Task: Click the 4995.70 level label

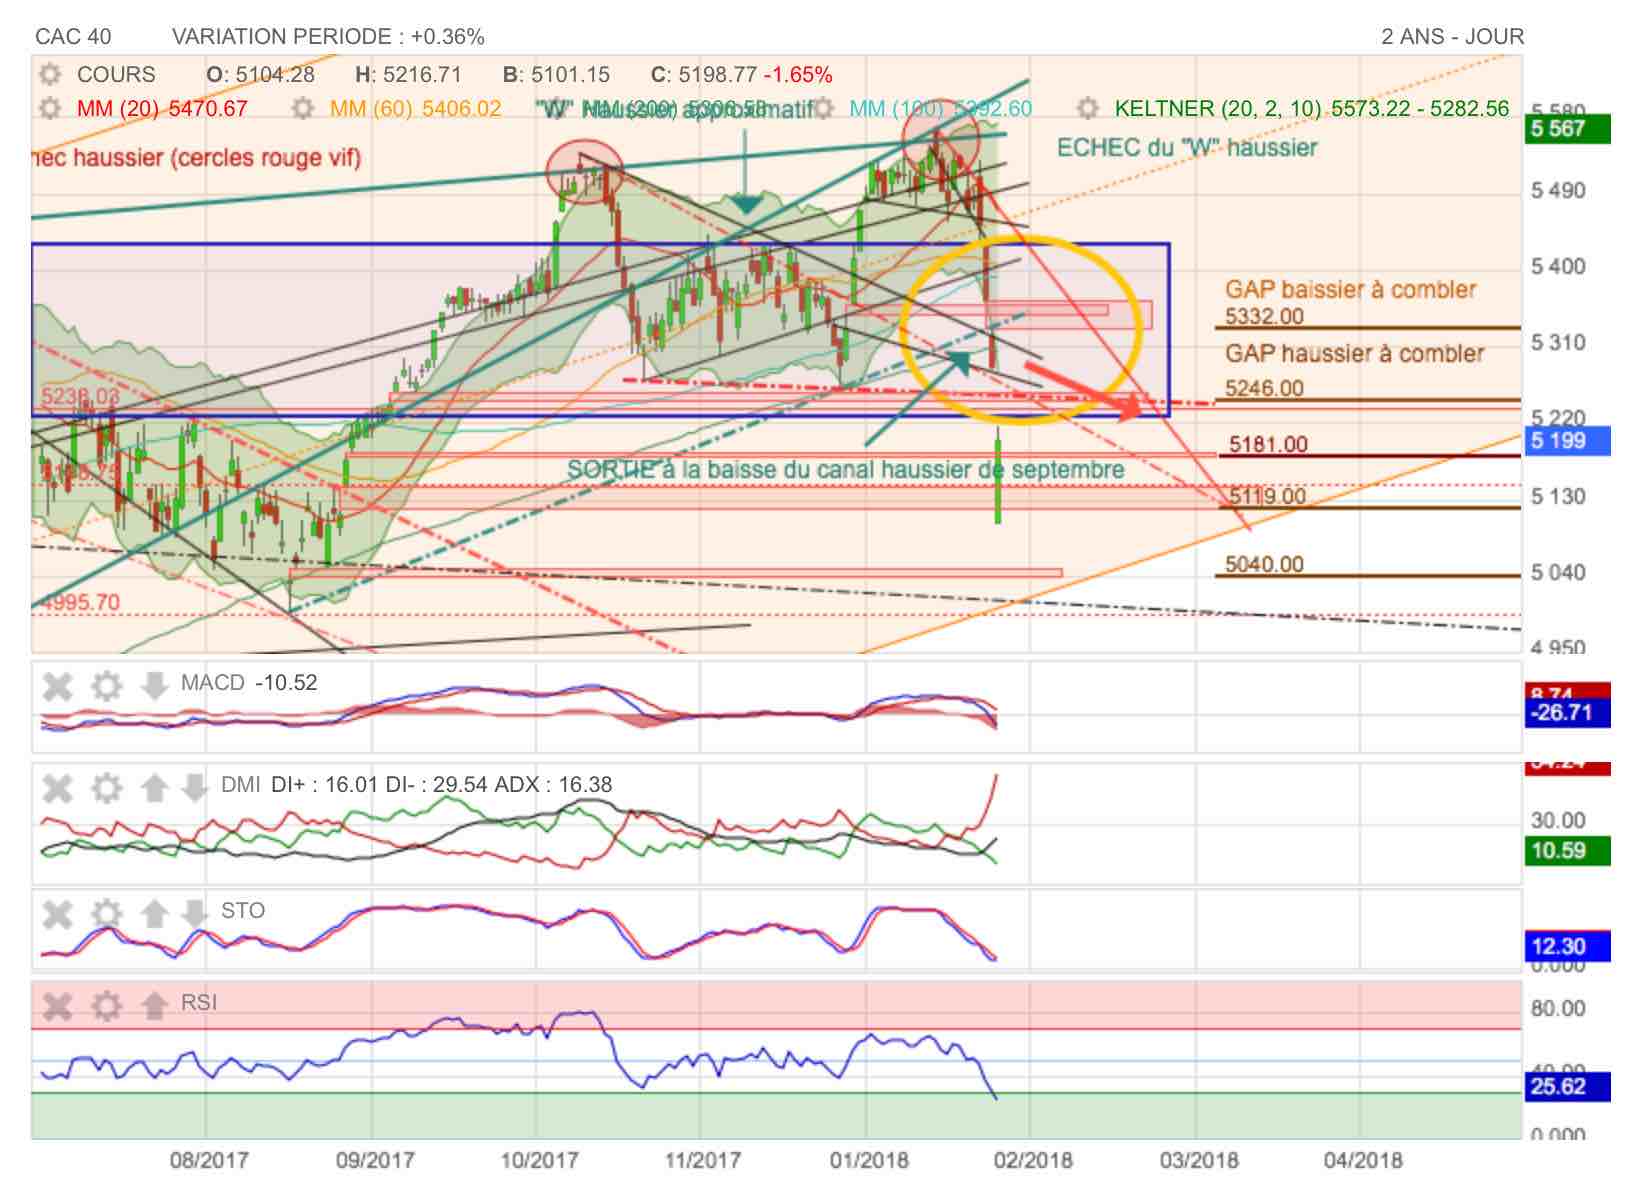Action: 78,602
